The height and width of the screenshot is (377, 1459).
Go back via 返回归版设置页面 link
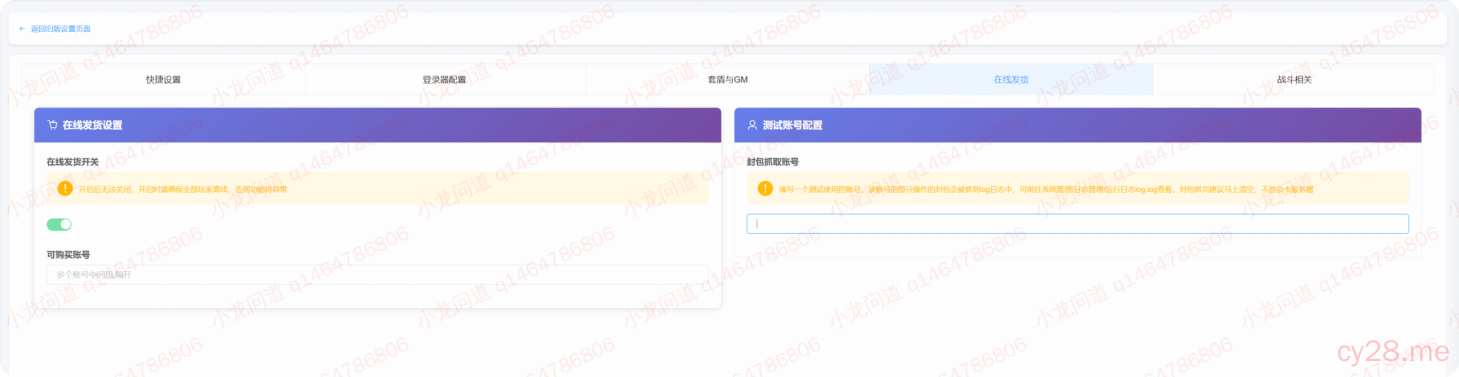(x=60, y=29)
